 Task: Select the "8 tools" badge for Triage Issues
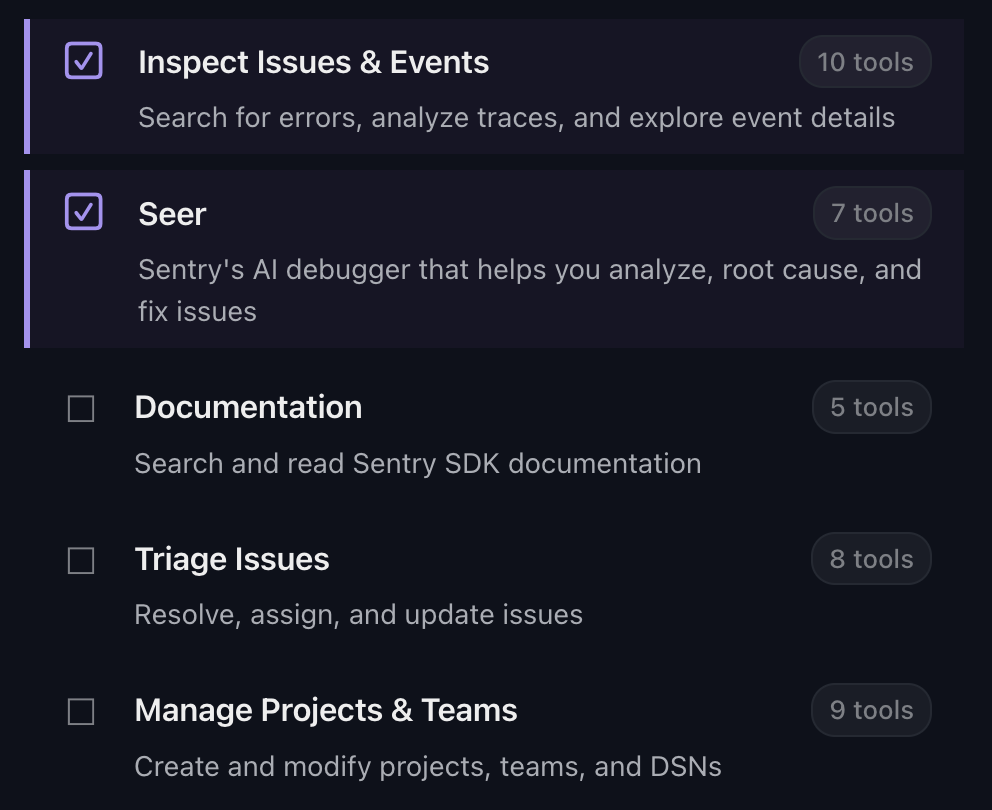coord(871,559)
